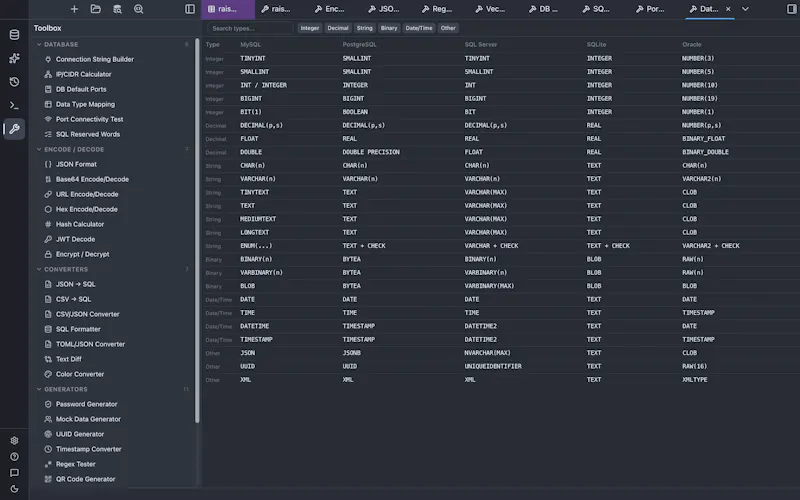Click the JSON Format braces icon
800x500 pixels.
click(48, 164)
